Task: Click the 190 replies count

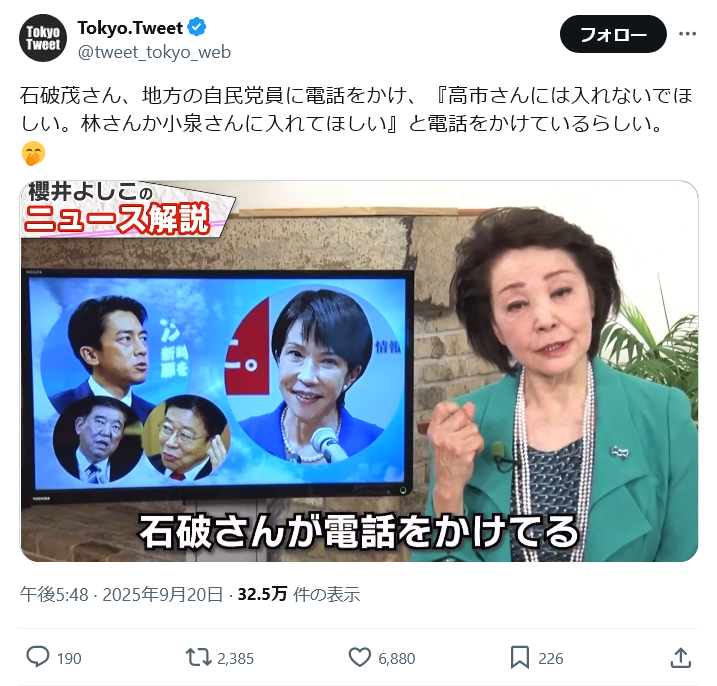Action: (x=69, y=659)
